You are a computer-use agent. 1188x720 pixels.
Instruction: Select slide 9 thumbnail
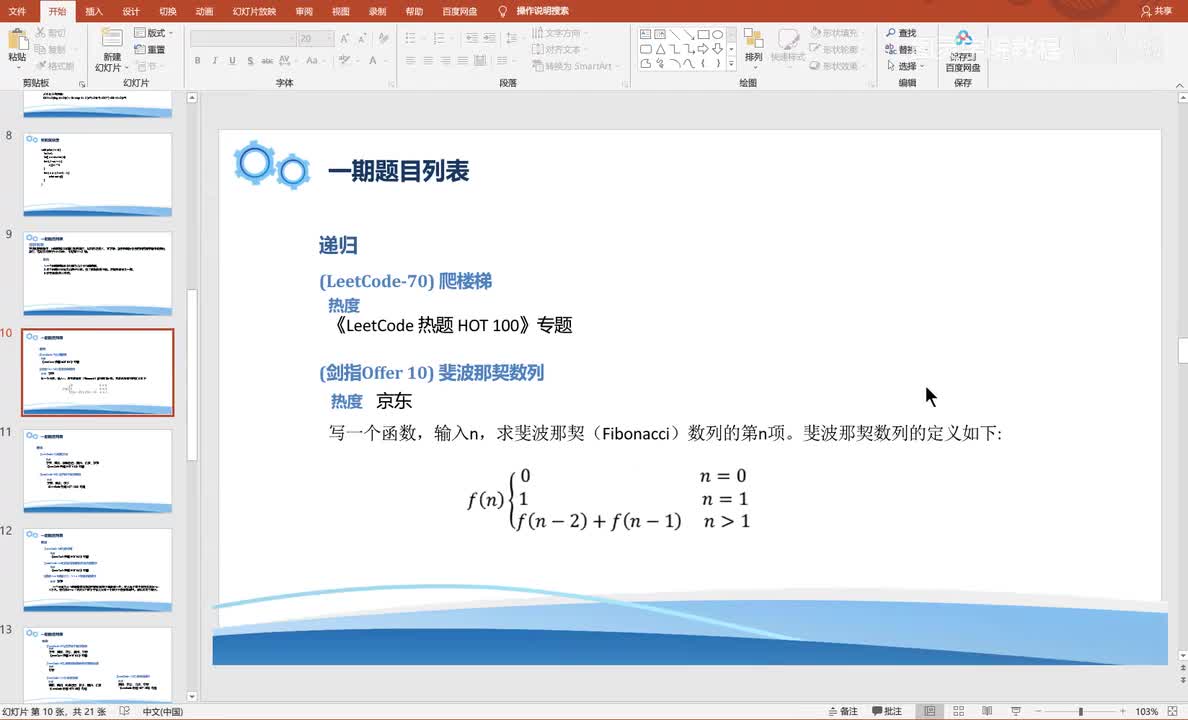[x=98, y=273]
